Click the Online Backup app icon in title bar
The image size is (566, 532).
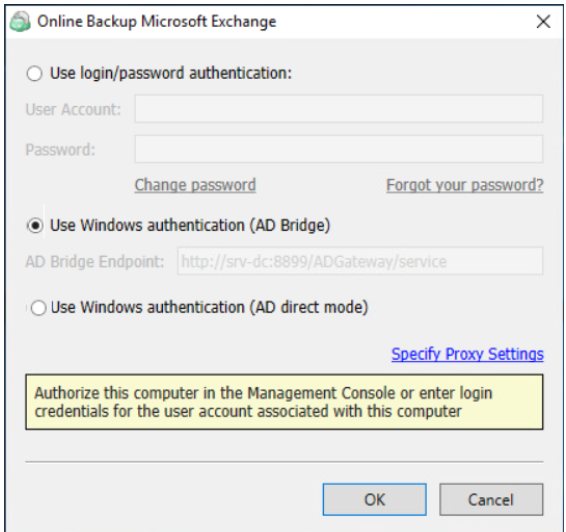pyautogui.click(x=20, y=21)
